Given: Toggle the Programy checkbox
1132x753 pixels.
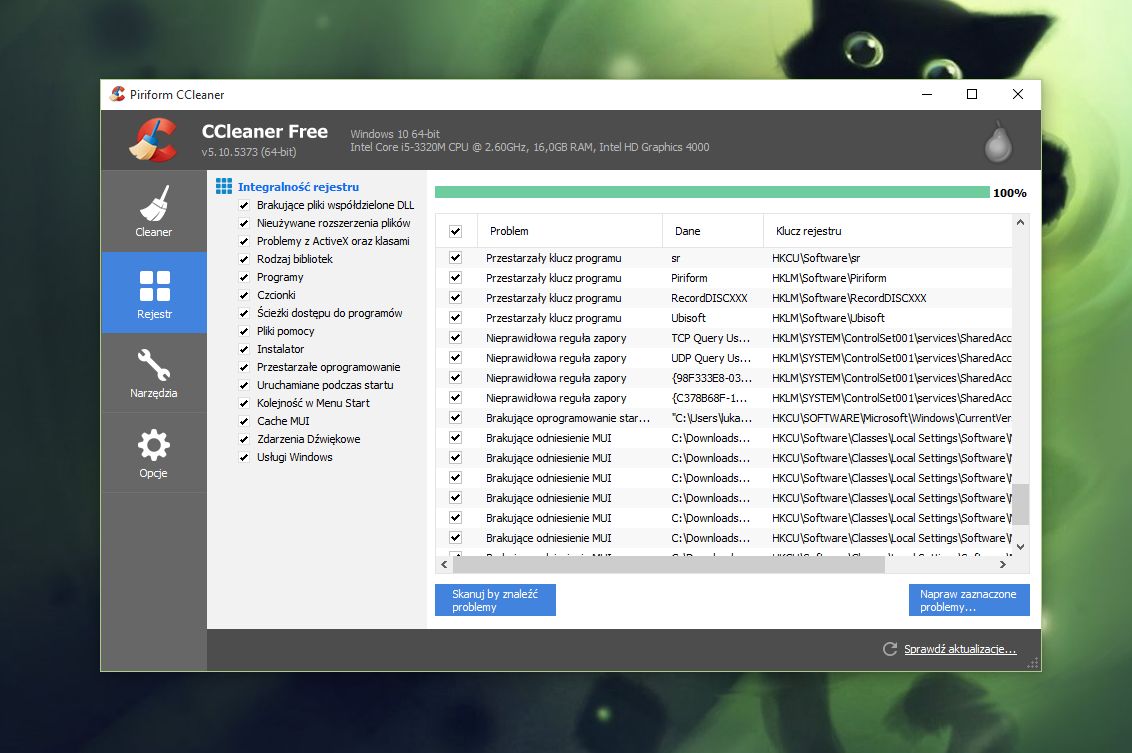Looking at the screenshot, I should pos(244,277).
